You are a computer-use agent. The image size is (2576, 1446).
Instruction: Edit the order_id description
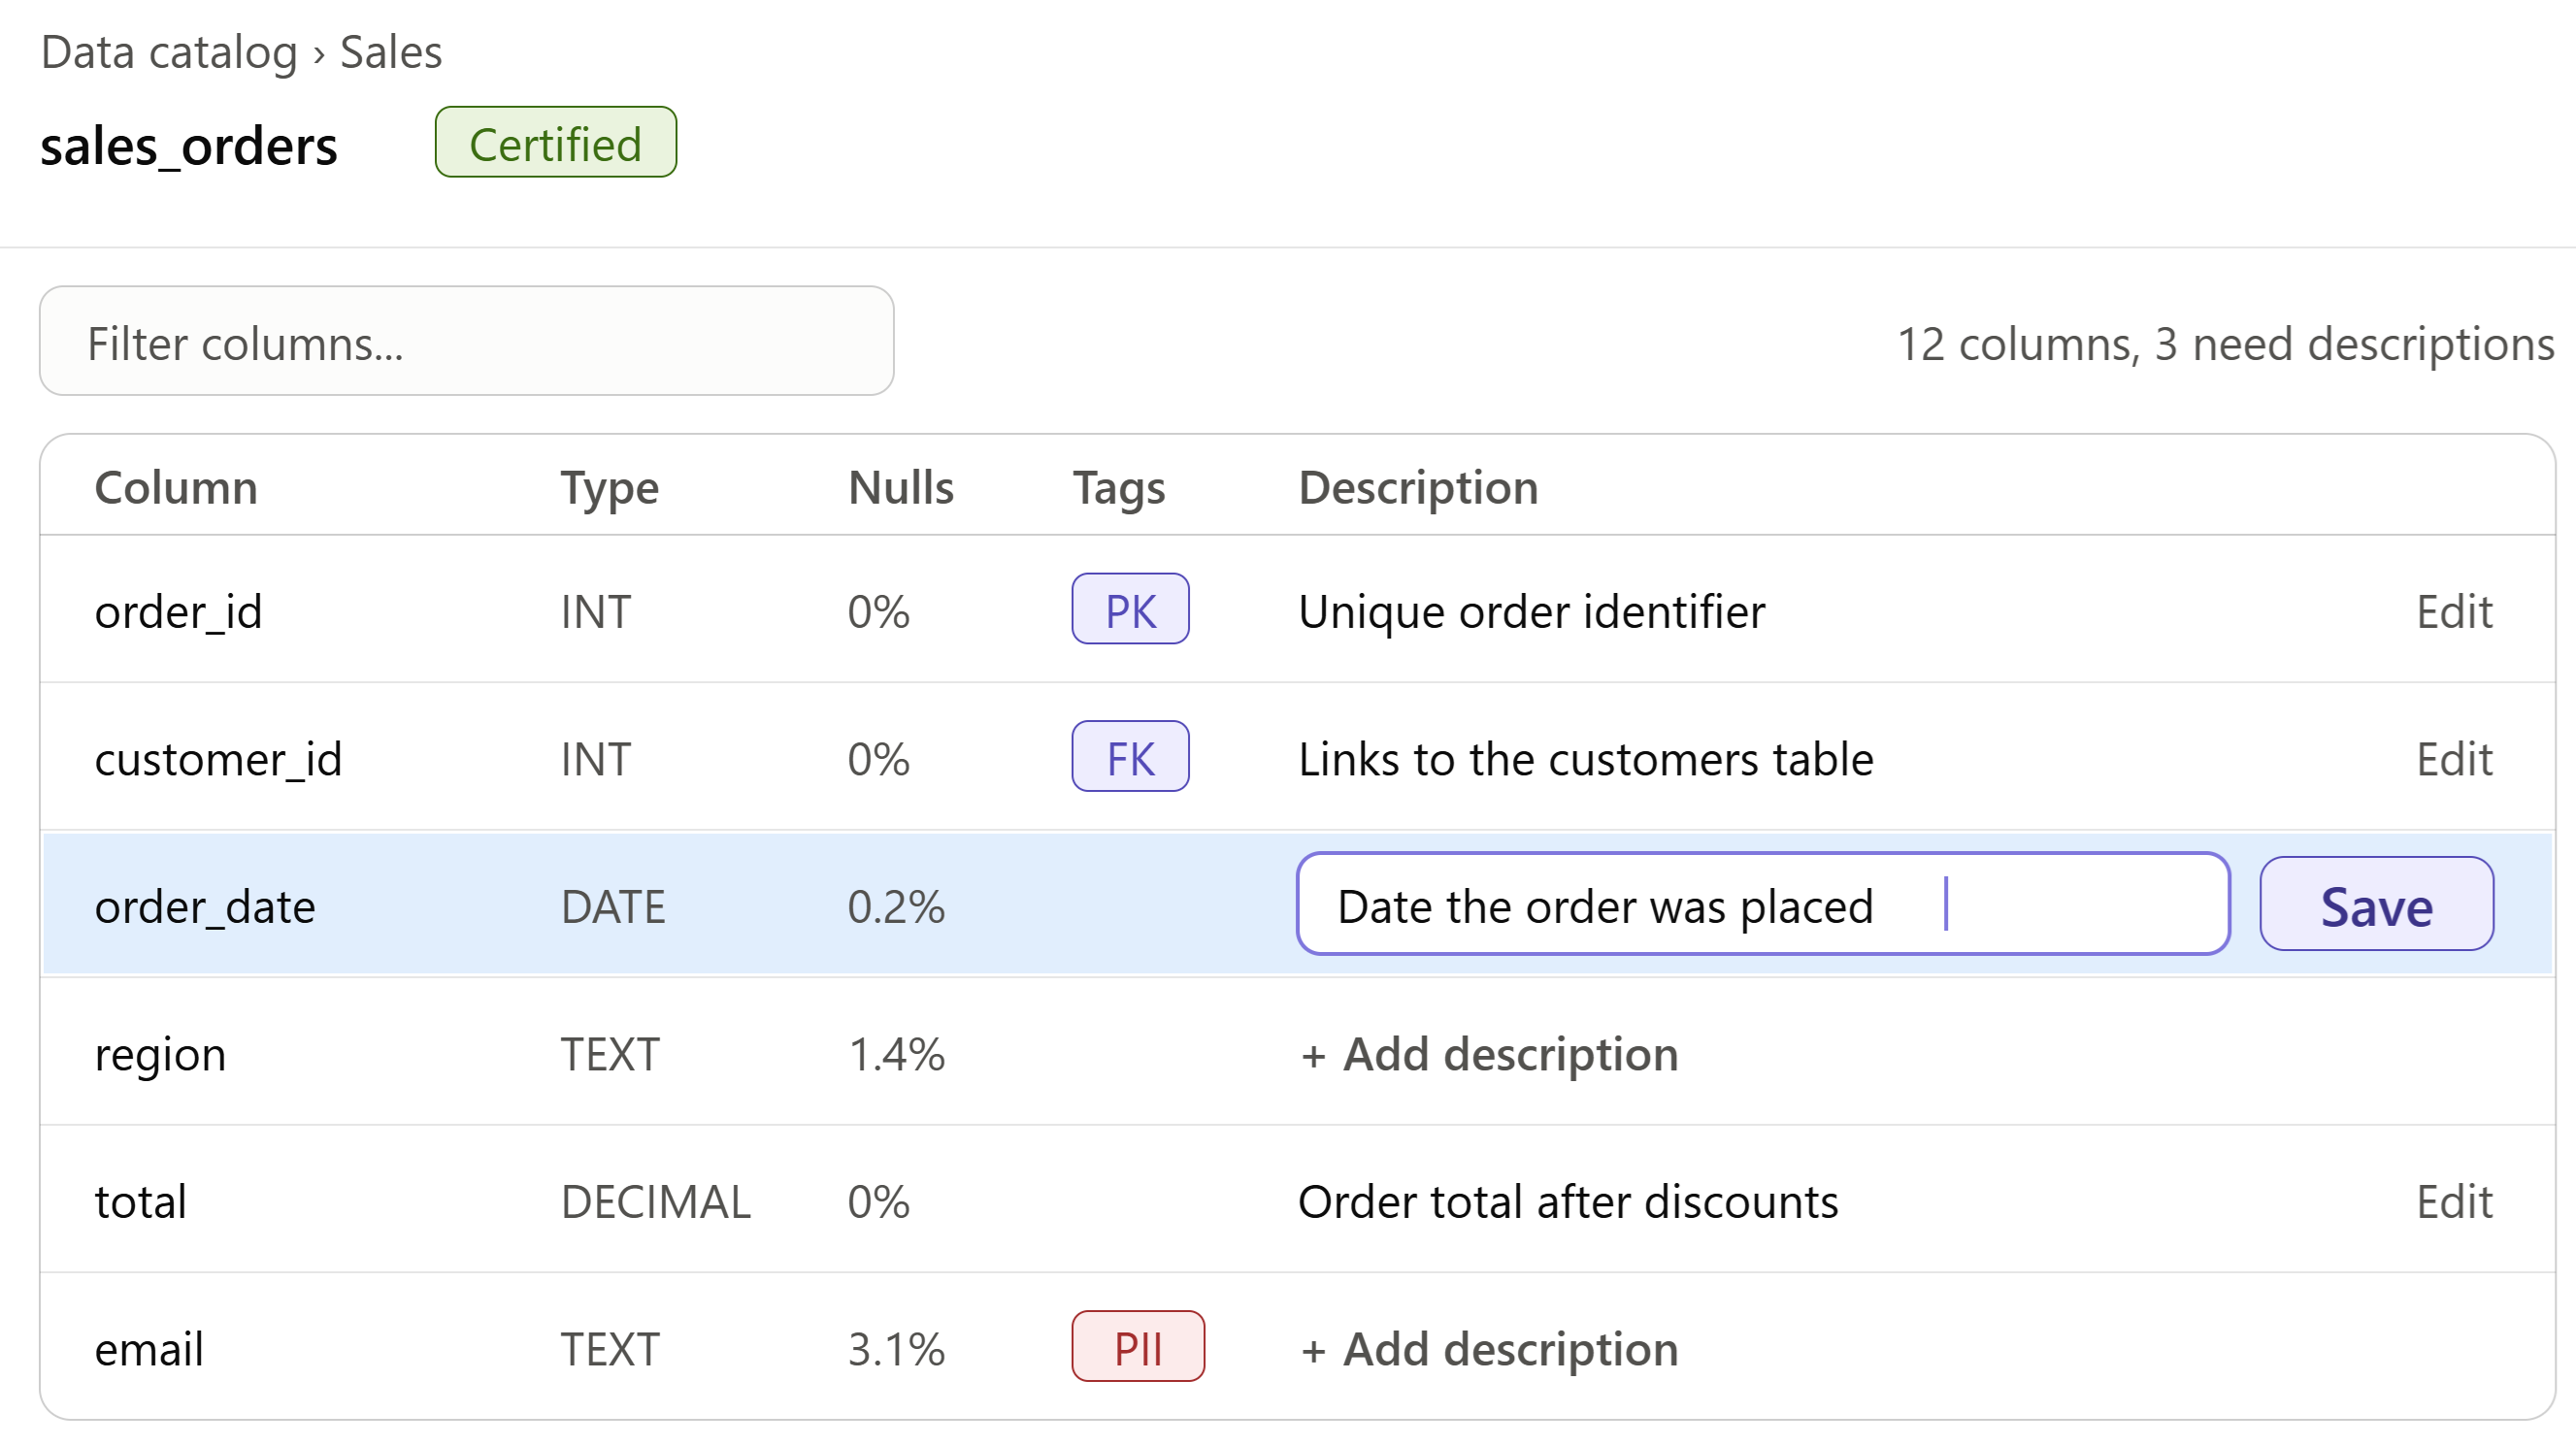(x=2454, y=612)
